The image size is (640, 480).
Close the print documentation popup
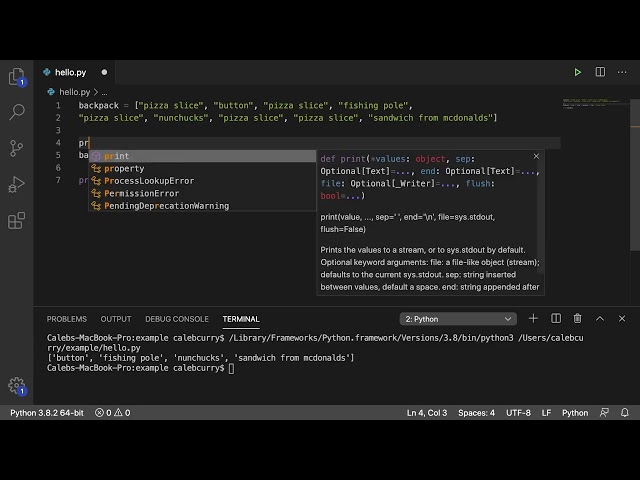pos(536,156)
